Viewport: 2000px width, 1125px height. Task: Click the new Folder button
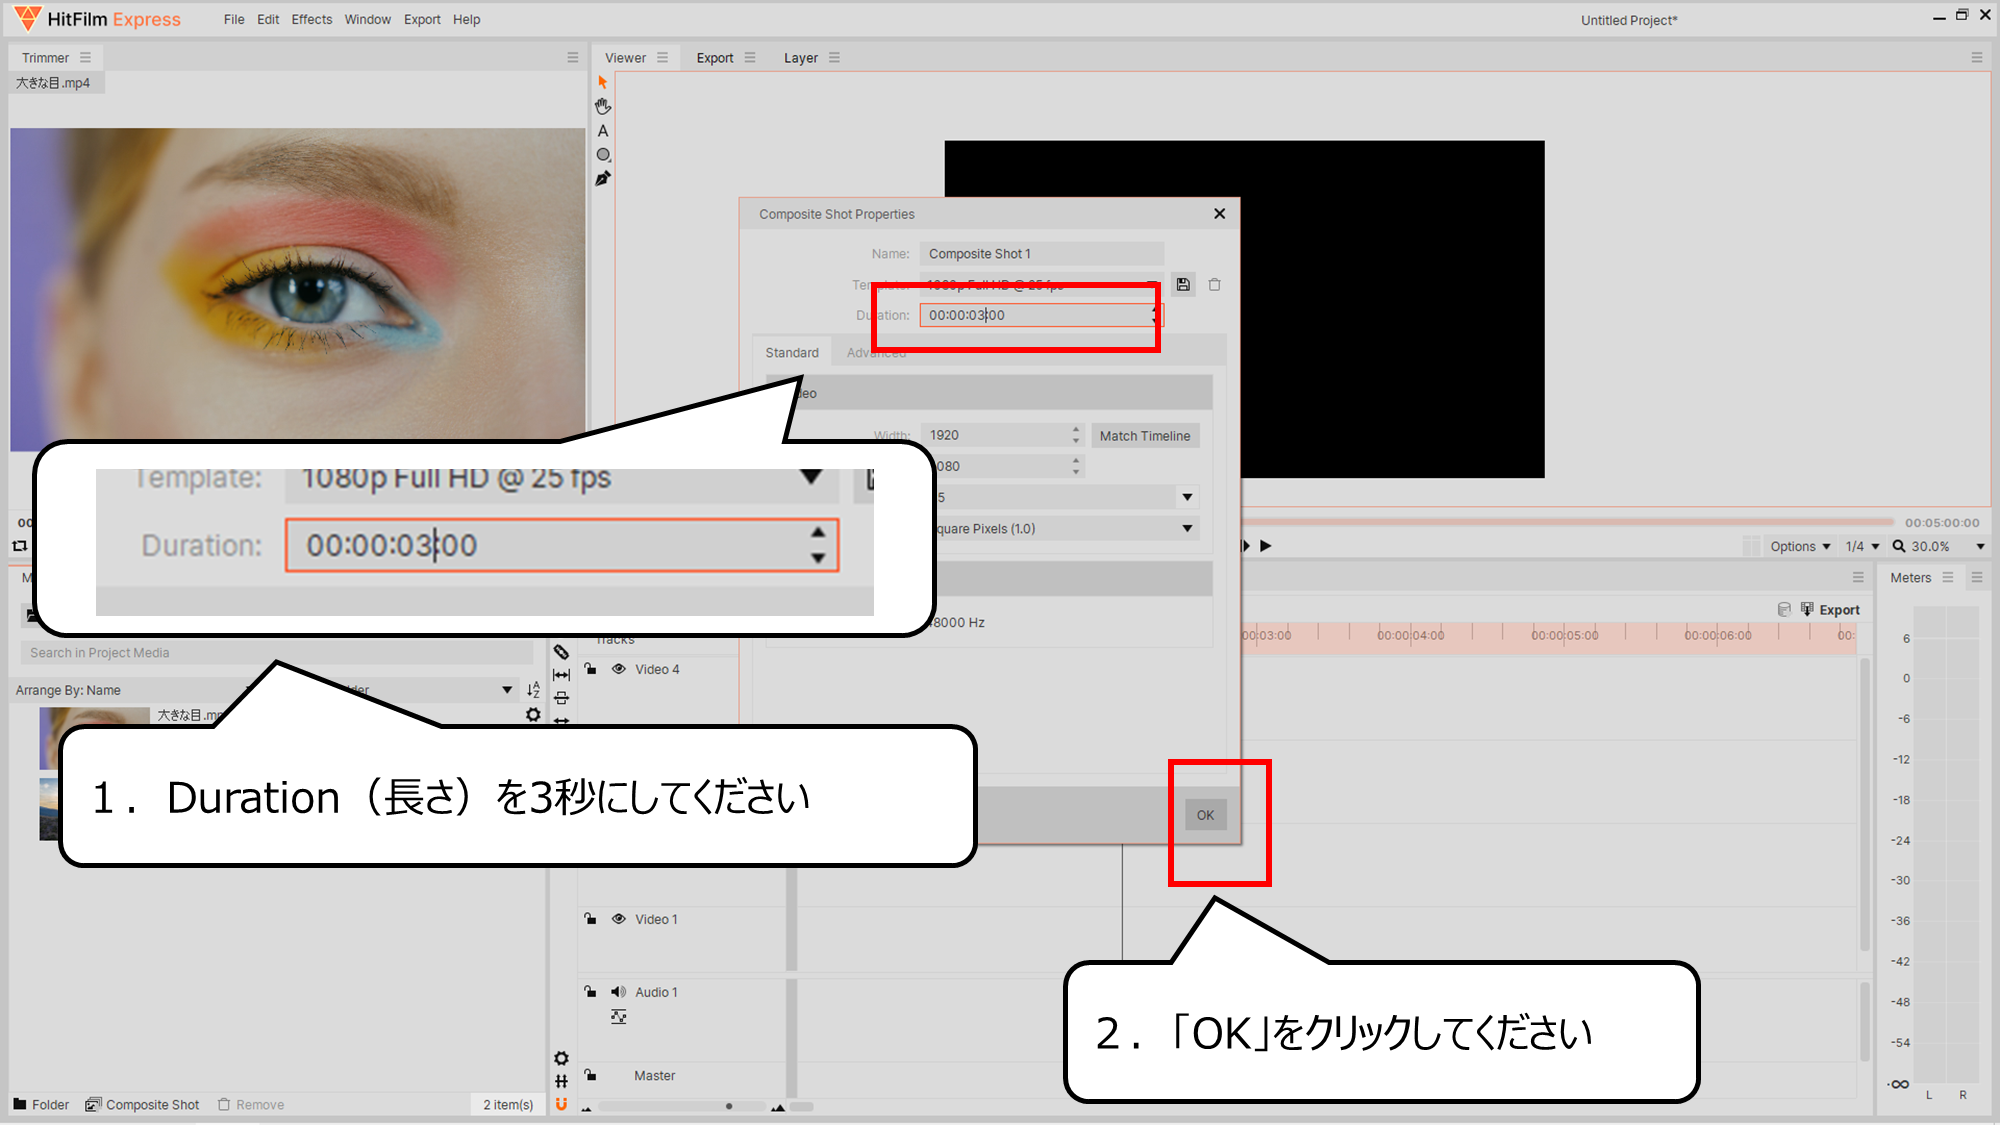click(41, 1104)
